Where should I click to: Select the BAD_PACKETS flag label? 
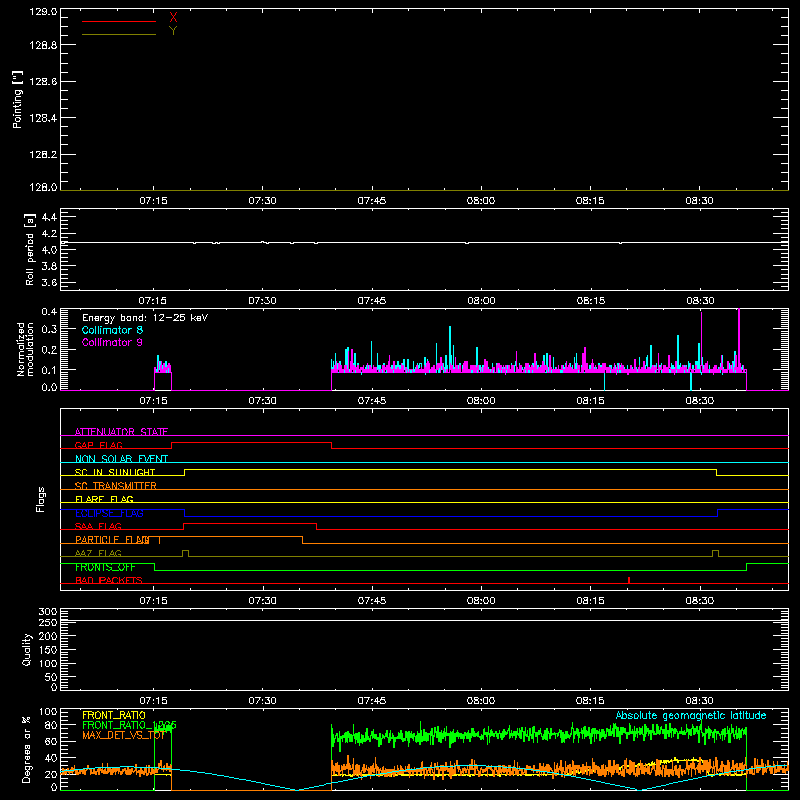(x=109, y=581)
